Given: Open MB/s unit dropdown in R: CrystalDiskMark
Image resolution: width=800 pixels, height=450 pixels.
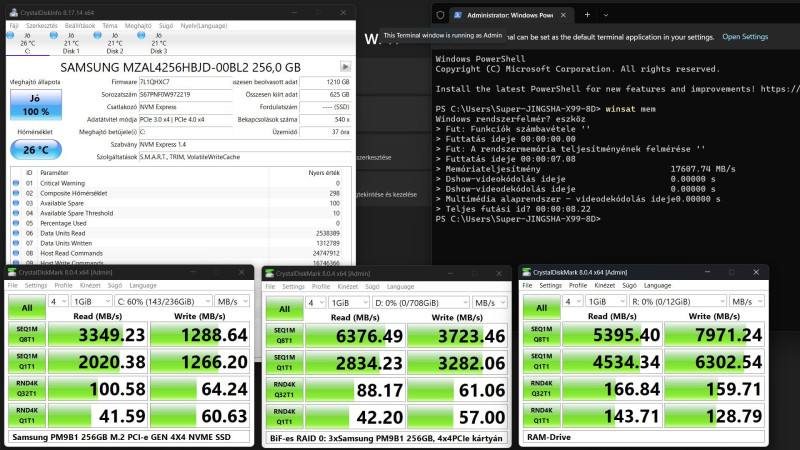Looking at the screenshot, I should 747,302.
